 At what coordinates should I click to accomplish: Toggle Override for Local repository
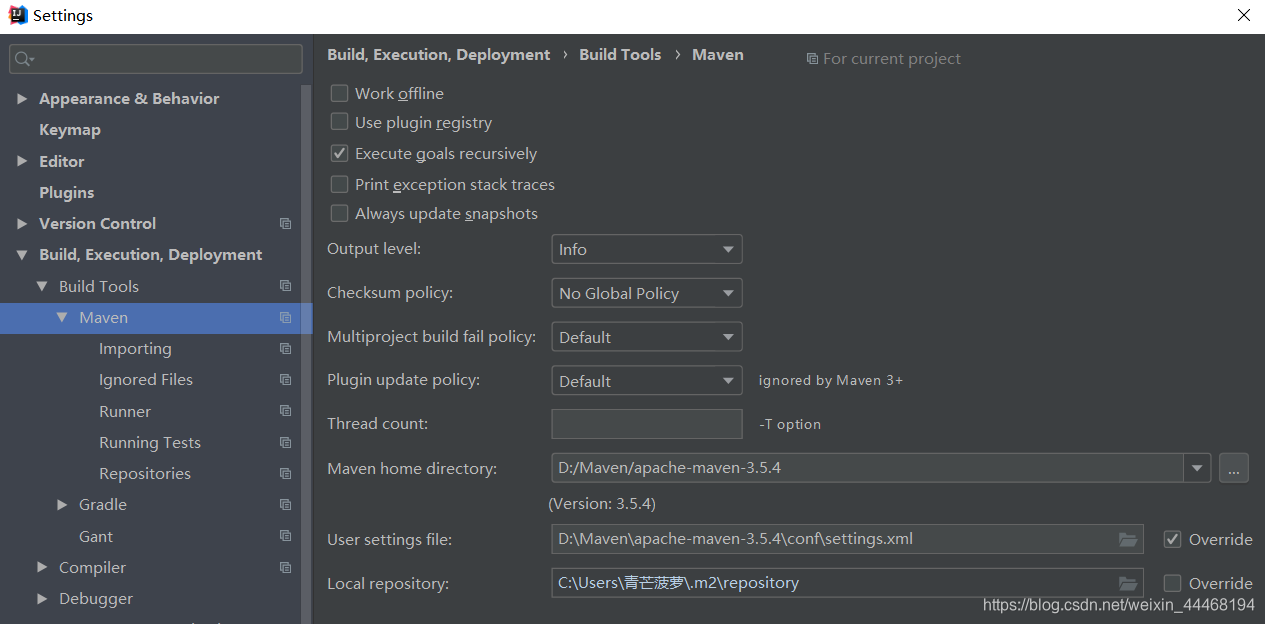pyautogui.click(x=1171, y=582)
